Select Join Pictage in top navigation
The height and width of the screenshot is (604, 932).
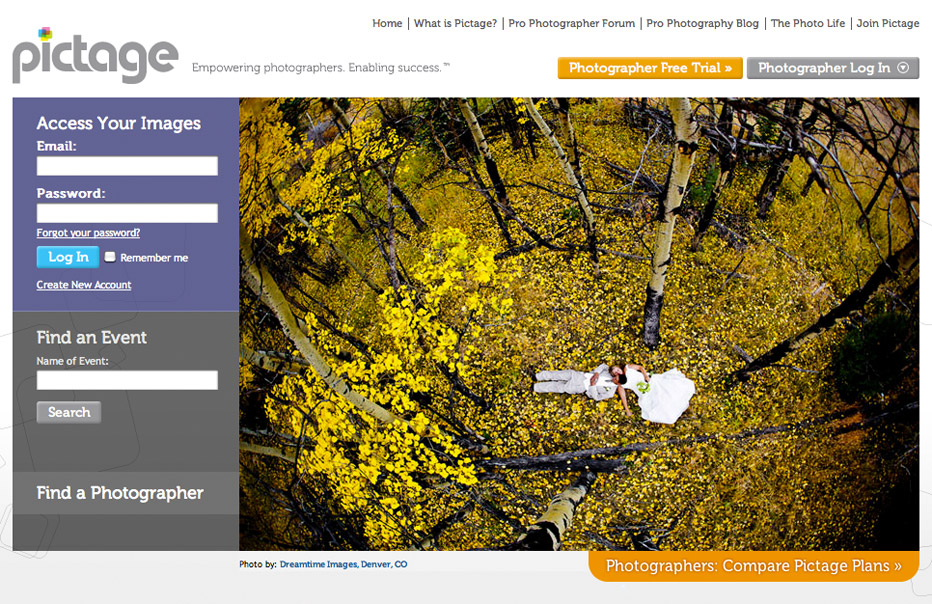(887, 23)
